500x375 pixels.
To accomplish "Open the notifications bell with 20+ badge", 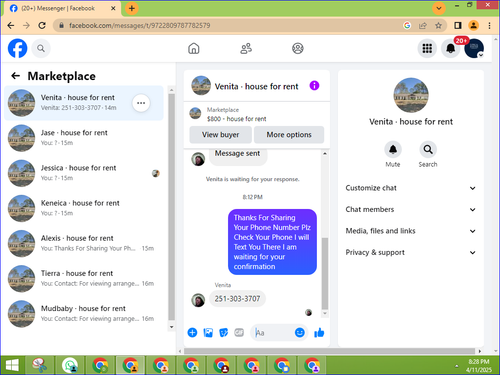I will click(451, 48).
